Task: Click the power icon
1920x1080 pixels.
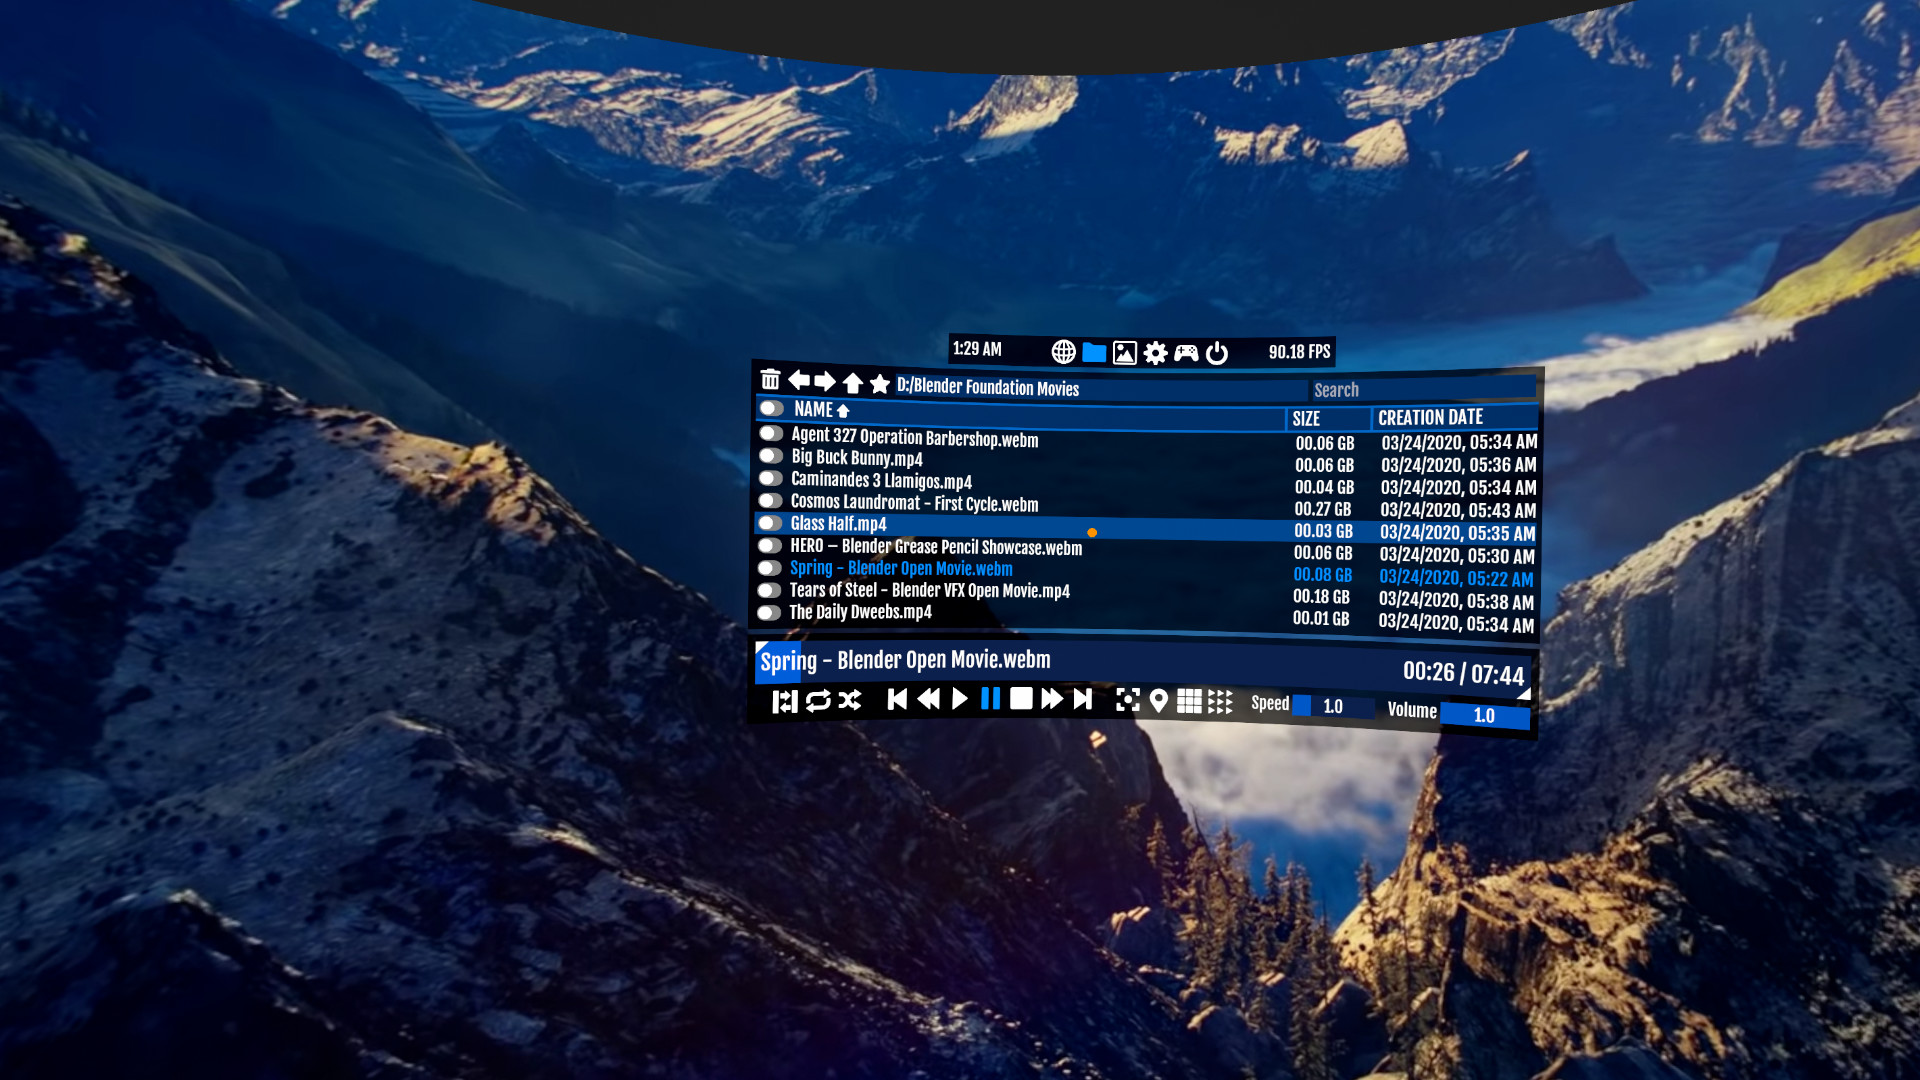Action: (x=1217, y=353)
